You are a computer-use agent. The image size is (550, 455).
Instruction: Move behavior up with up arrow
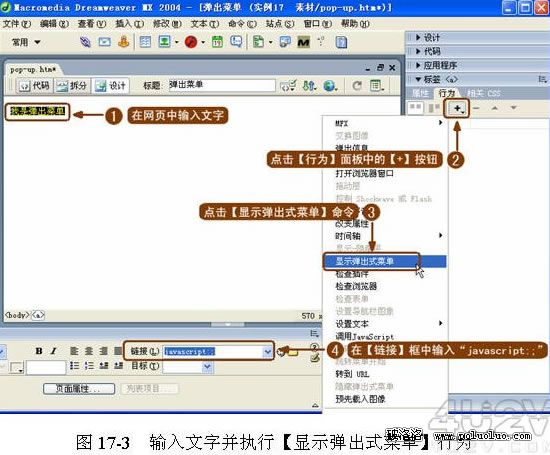click(495, 108)
